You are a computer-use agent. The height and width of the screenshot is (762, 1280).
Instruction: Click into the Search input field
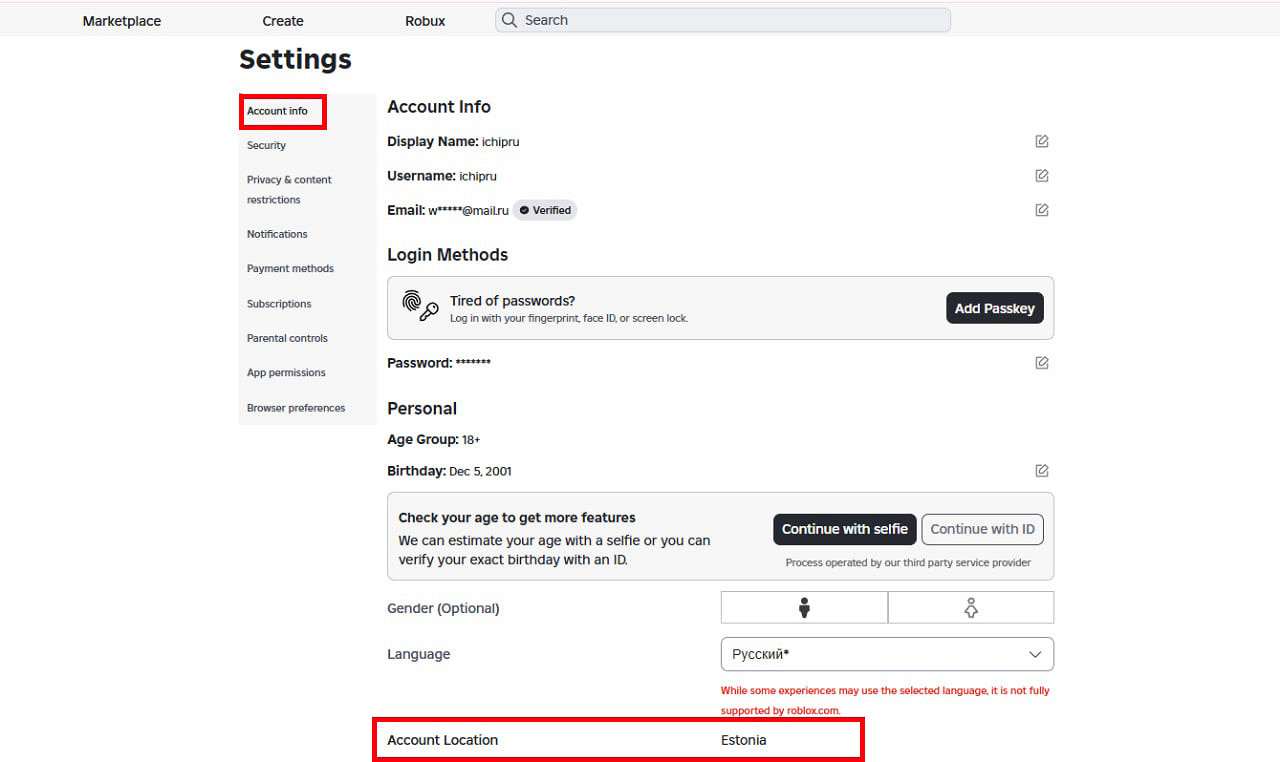point(730,20)
